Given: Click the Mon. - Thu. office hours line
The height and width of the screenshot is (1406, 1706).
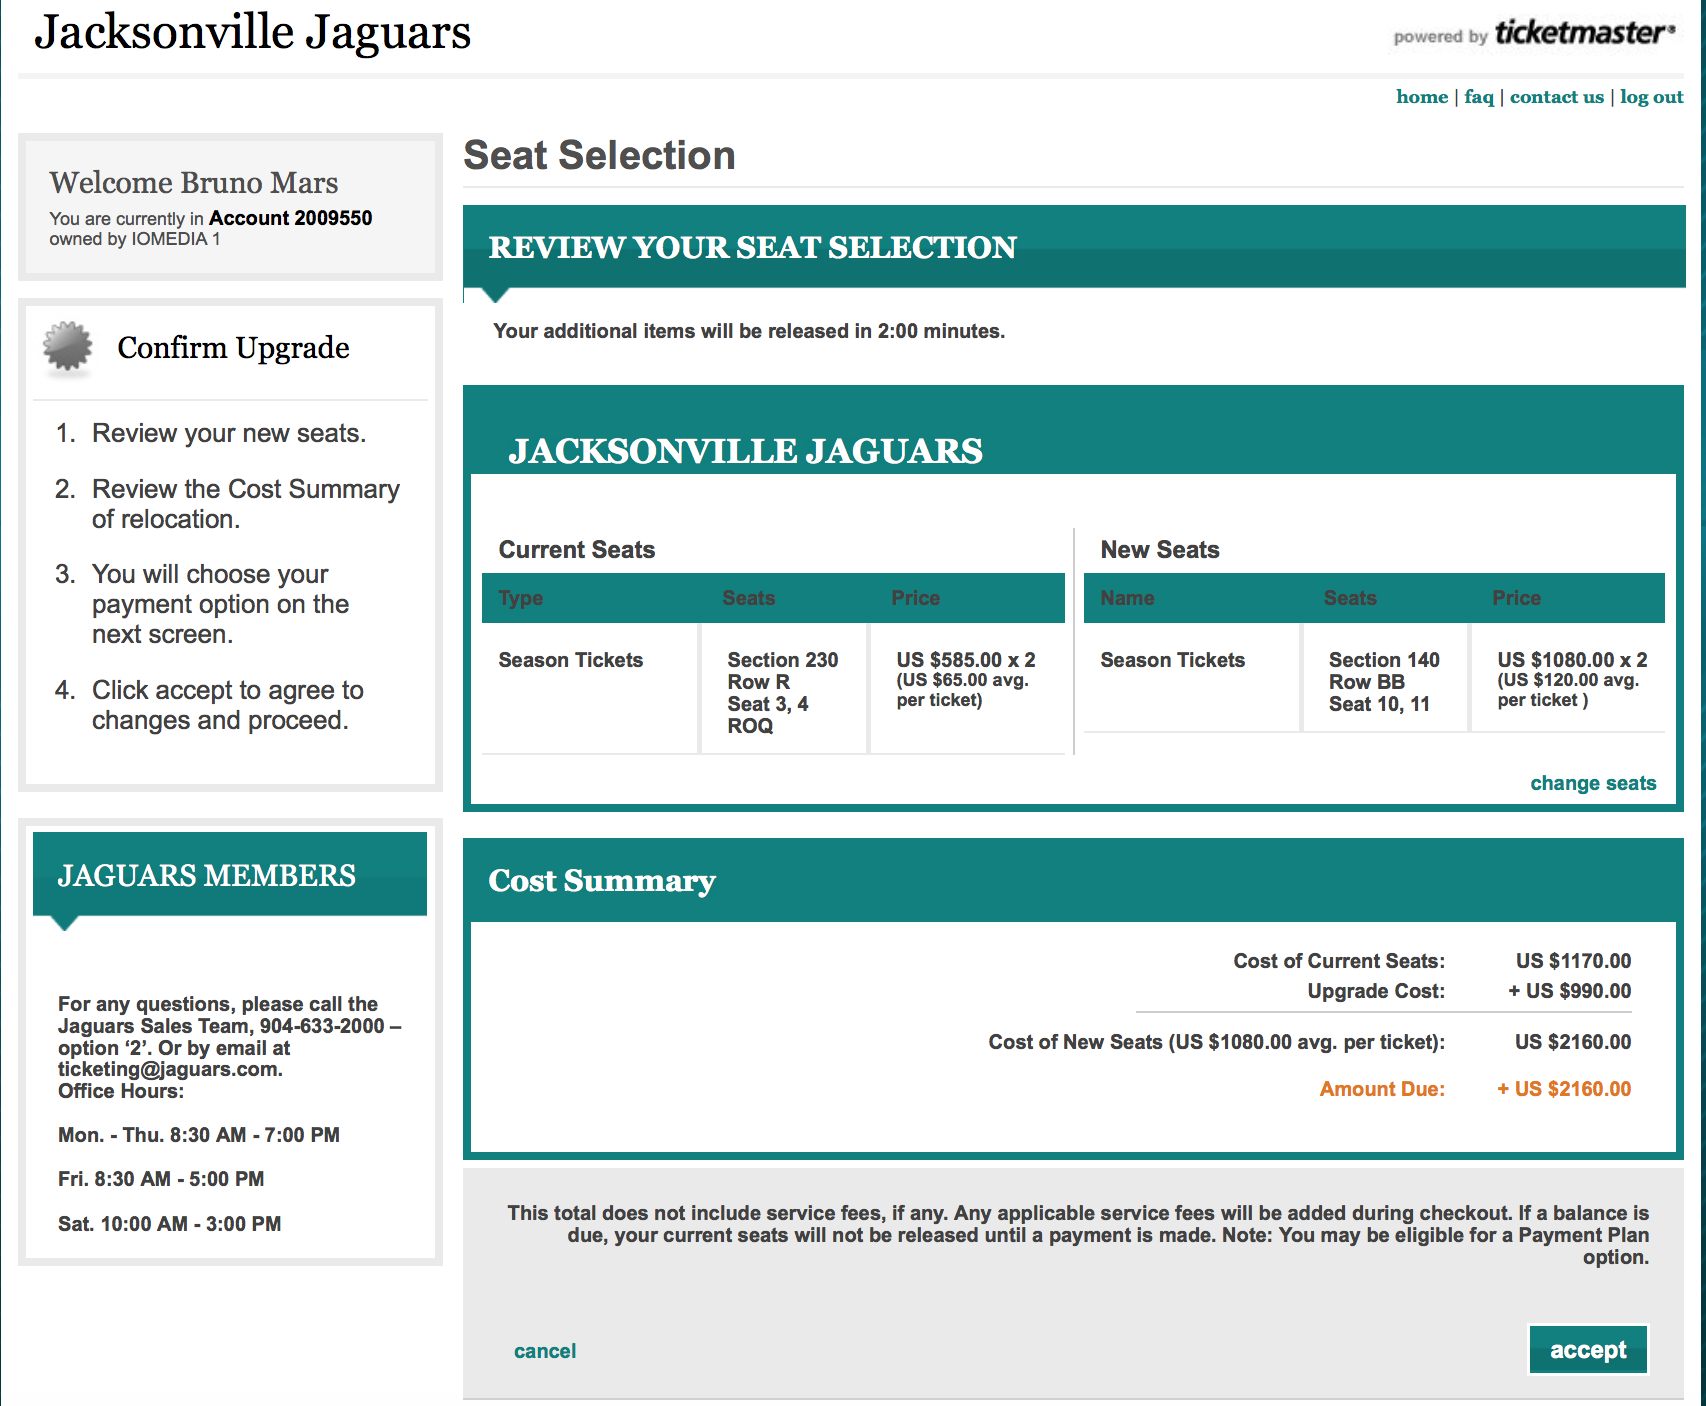Looking at the screenshot, I should (x=199, y=1135).
